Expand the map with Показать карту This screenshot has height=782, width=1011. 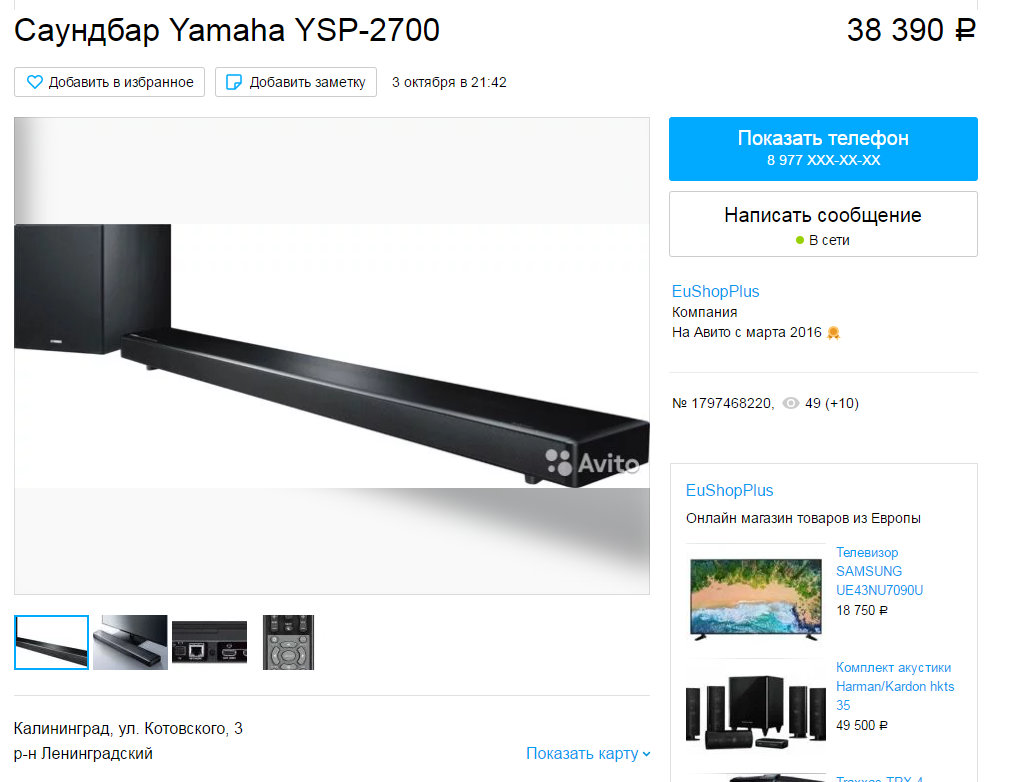pos(588,753)
